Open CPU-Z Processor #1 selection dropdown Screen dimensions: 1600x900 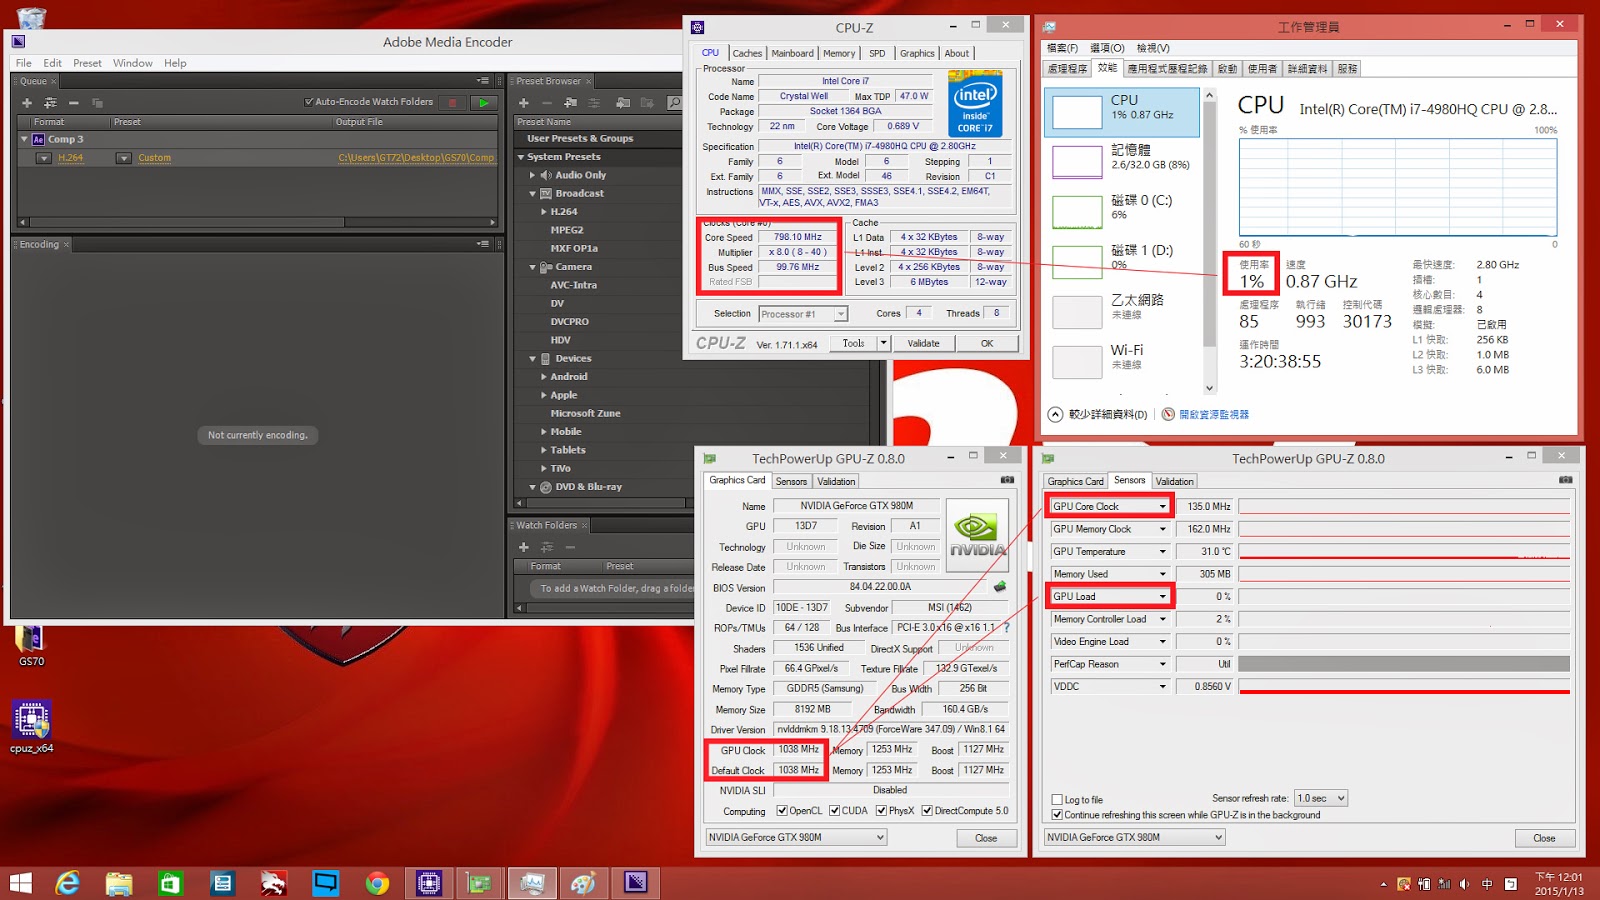[803, 314]
